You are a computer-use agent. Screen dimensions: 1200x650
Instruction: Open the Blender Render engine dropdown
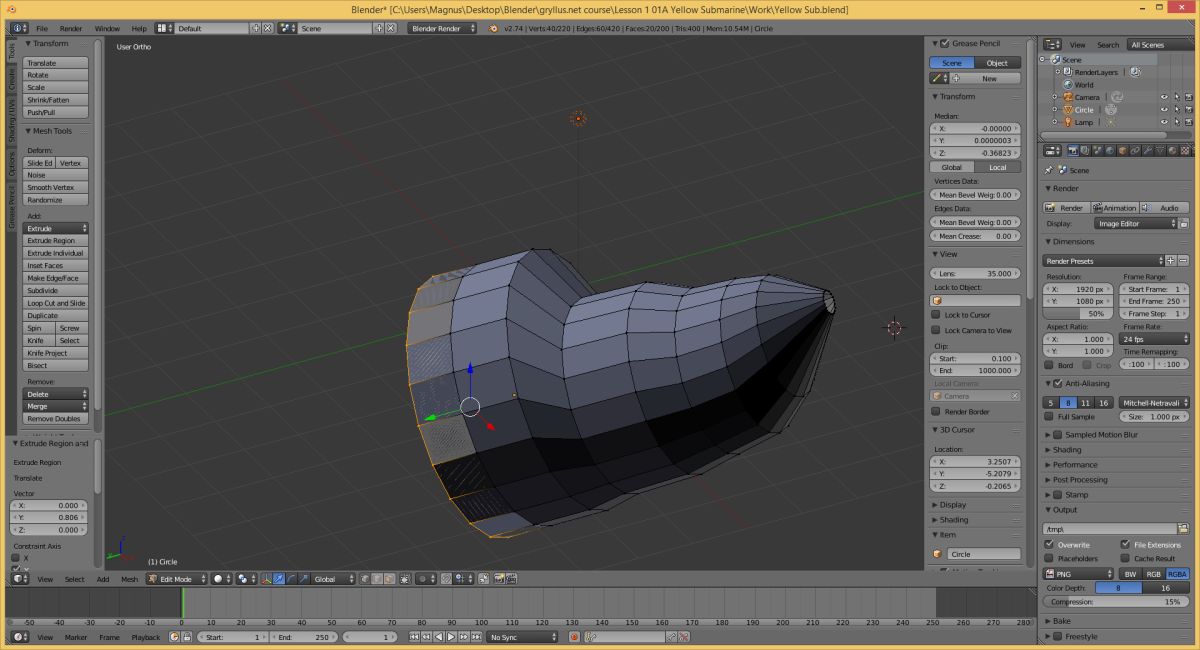442,28
